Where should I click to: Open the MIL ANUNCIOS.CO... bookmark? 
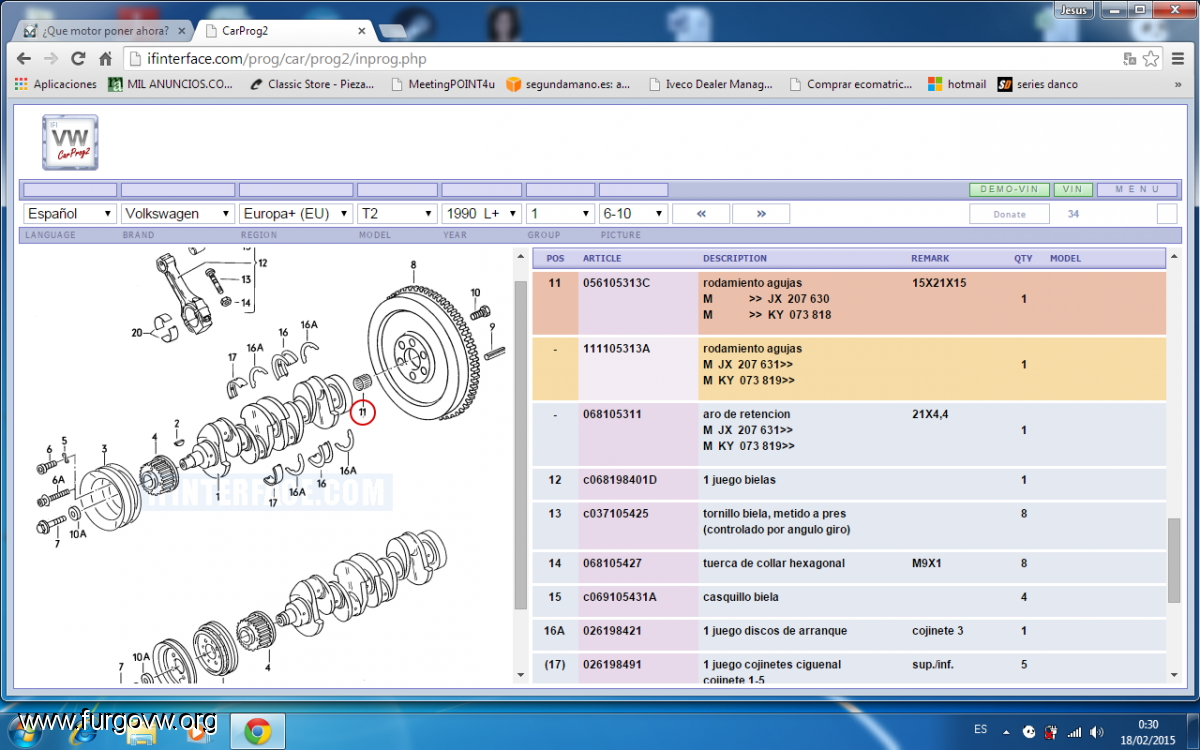coord(170,84)
